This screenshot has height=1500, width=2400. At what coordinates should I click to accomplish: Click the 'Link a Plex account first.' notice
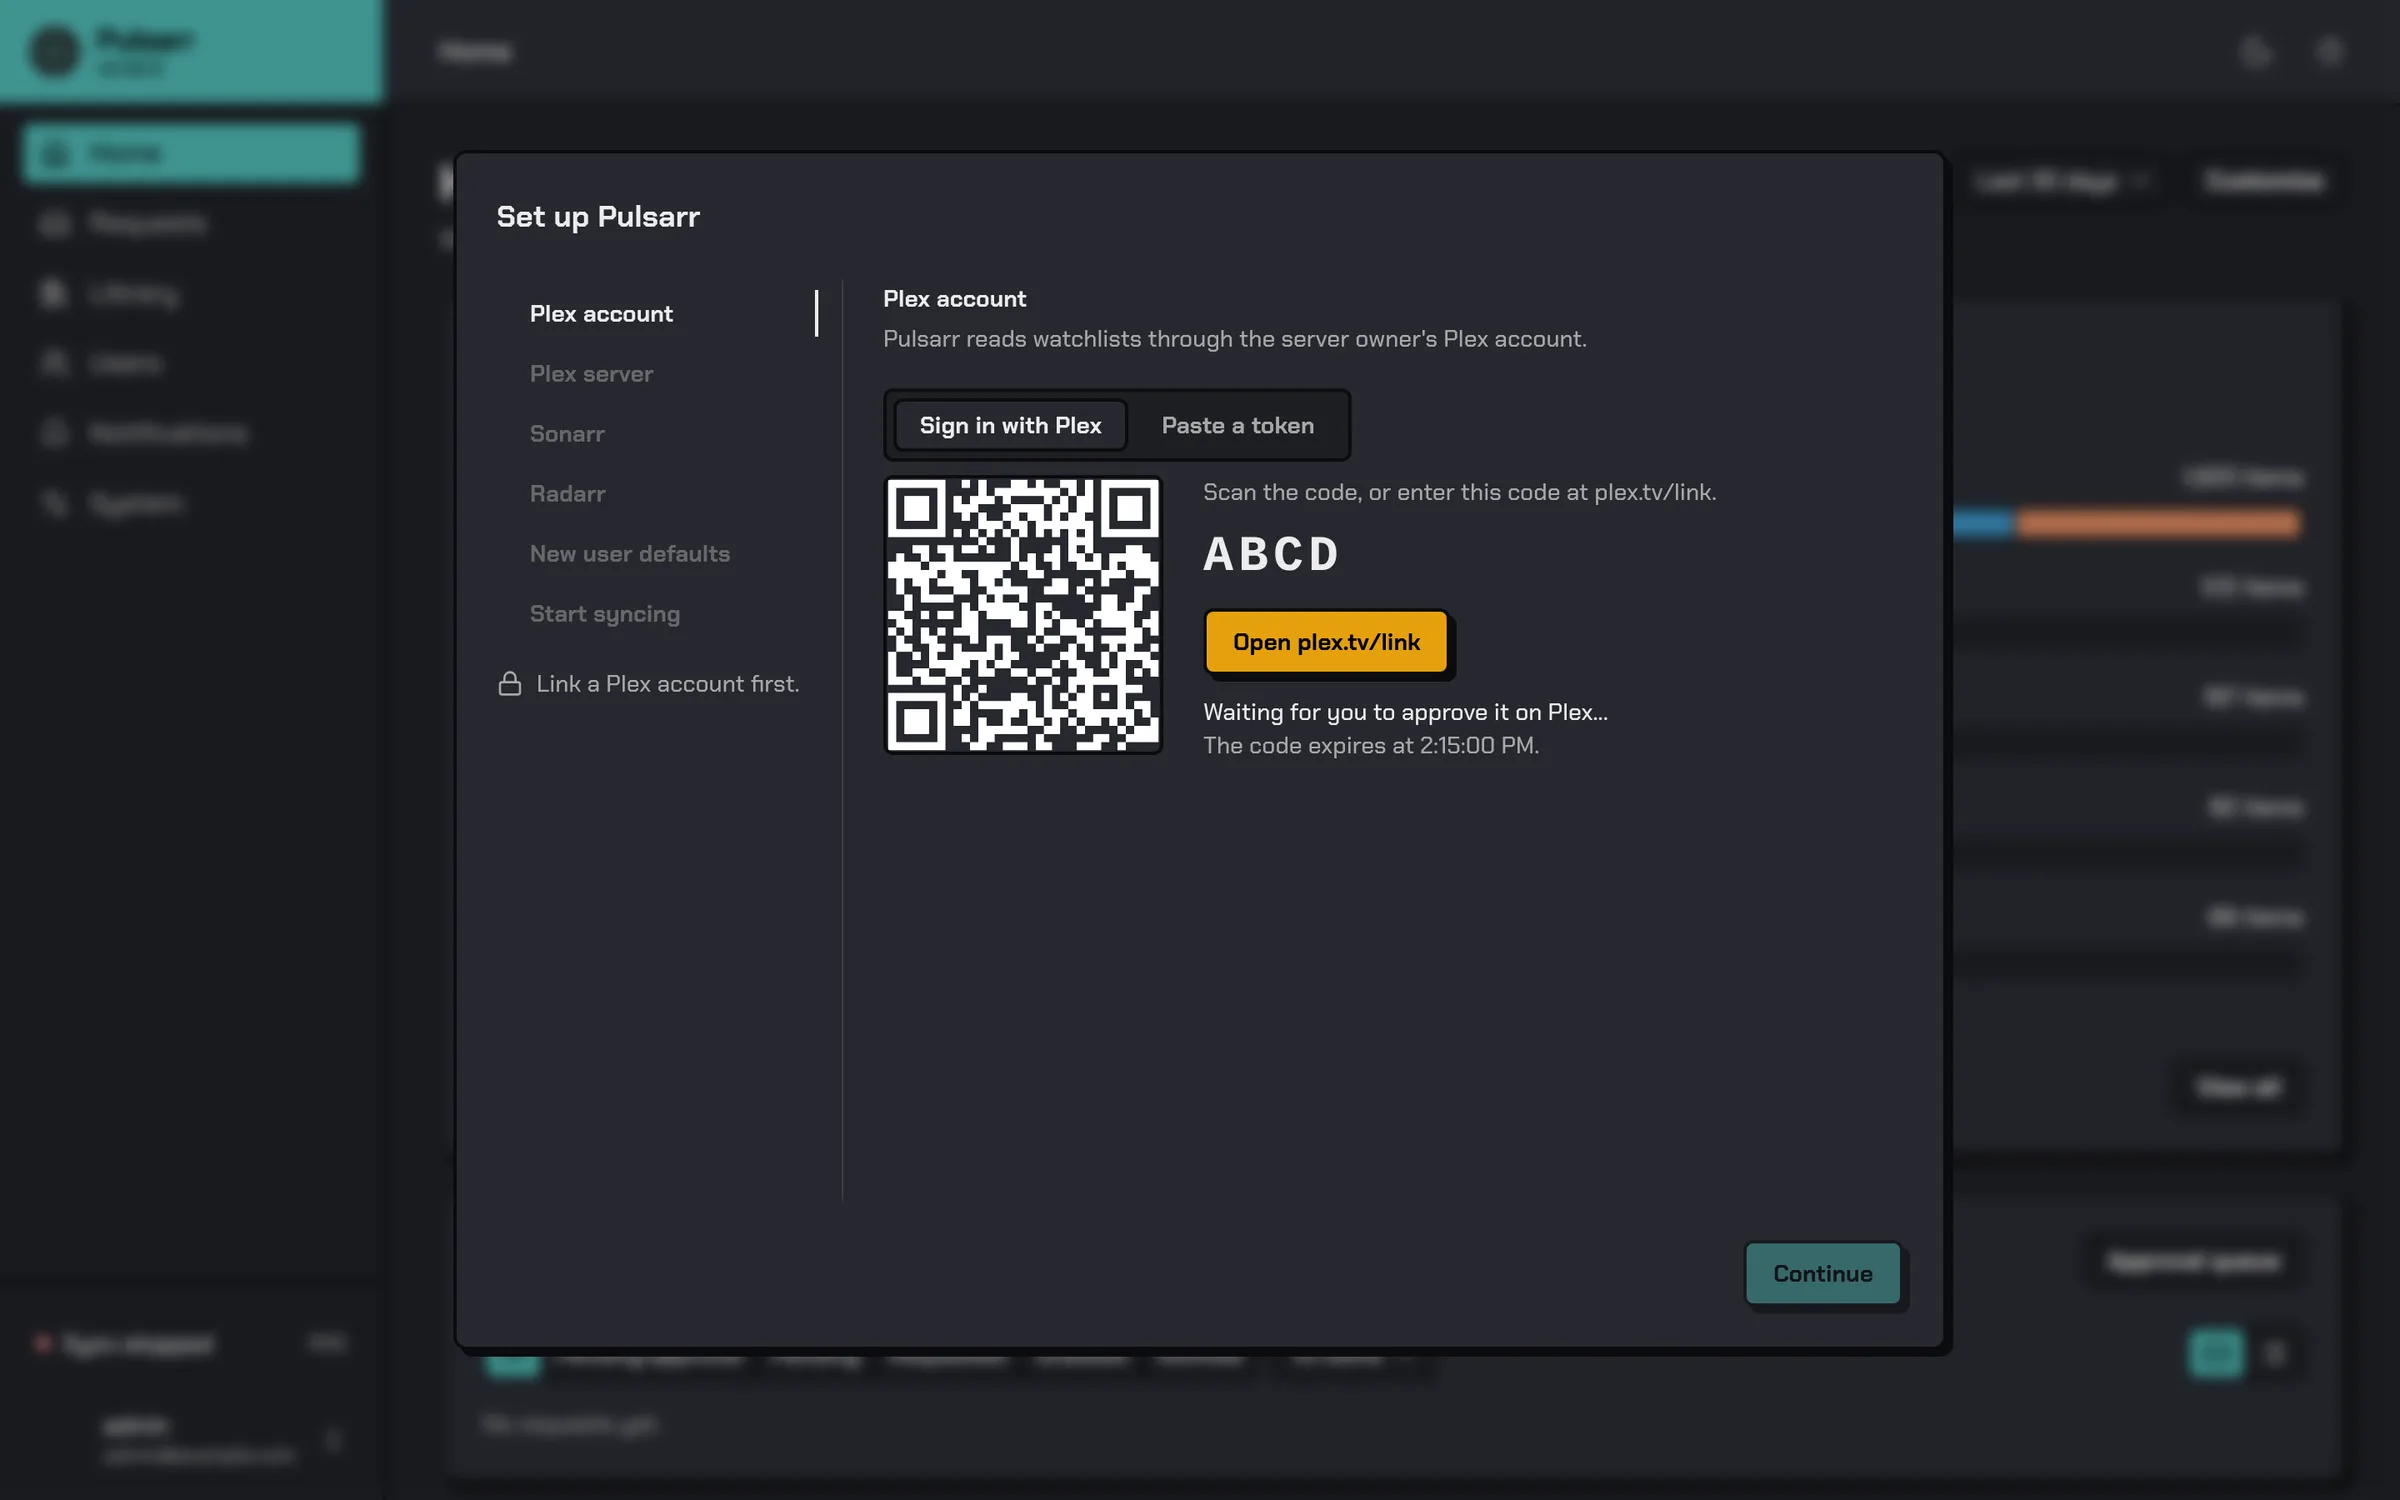coord(668,684)
